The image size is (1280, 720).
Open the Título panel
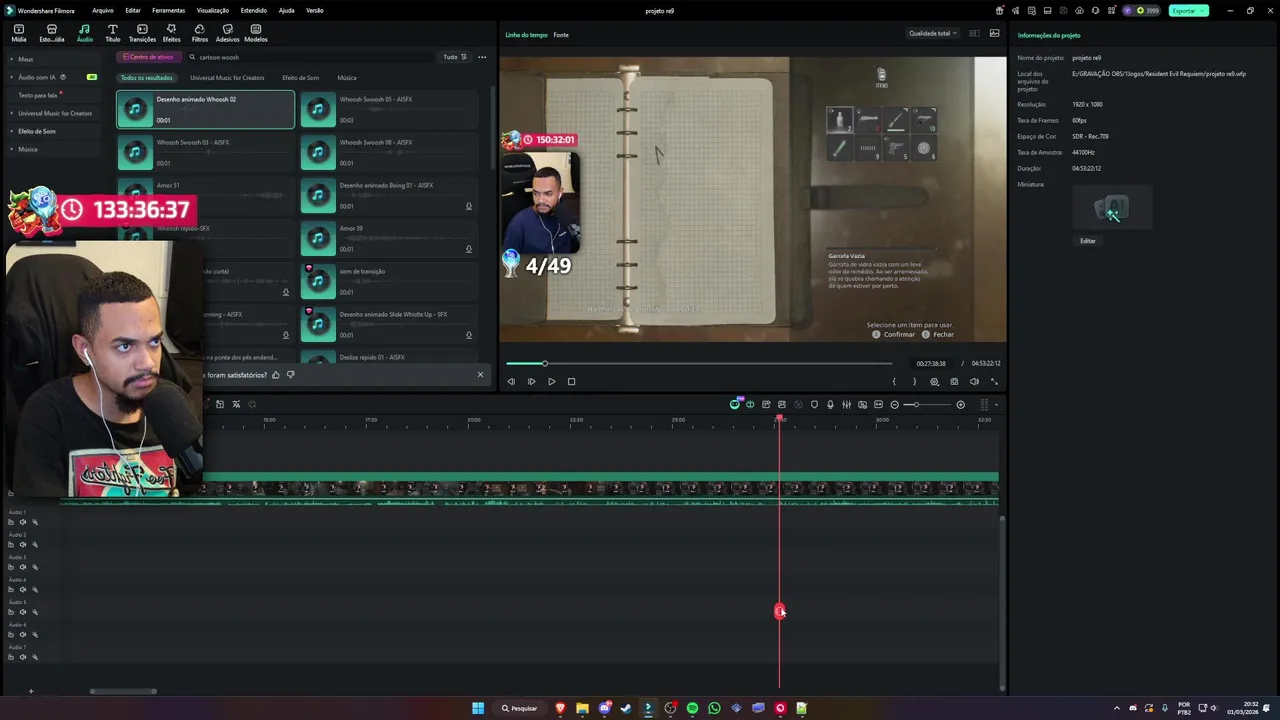[112, 33]
